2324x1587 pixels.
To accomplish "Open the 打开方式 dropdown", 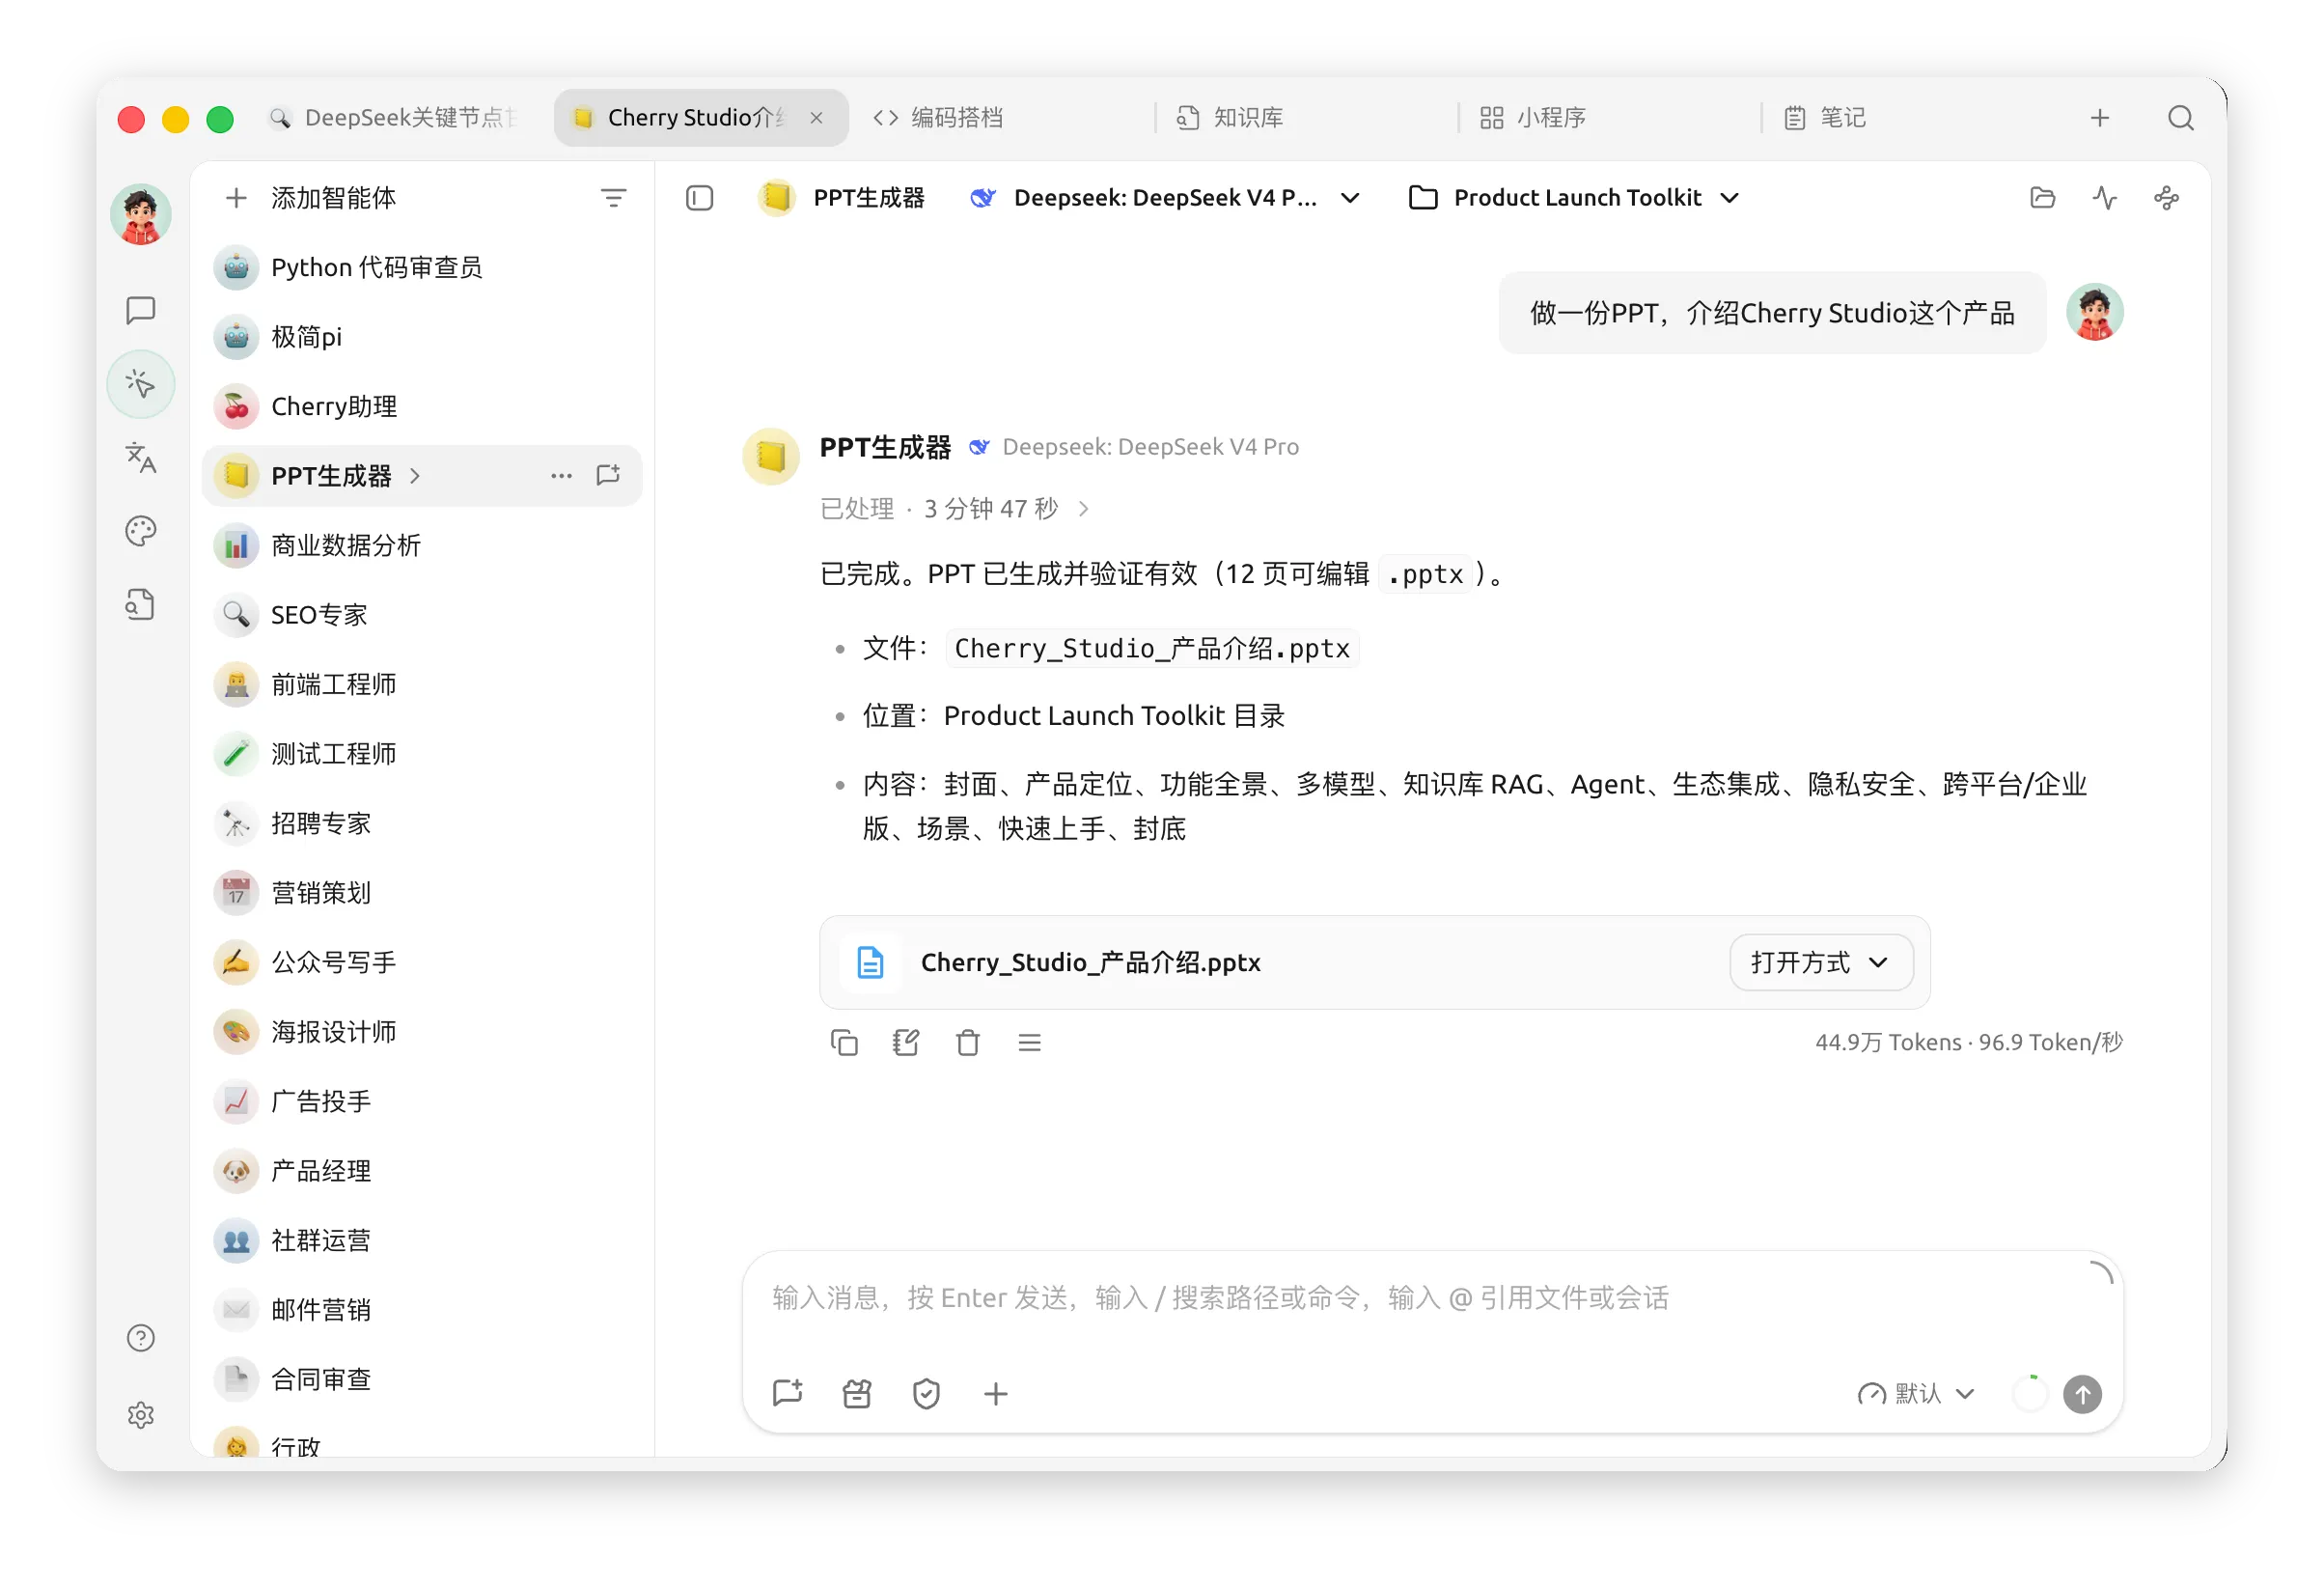I will (x=1821, y=963).
